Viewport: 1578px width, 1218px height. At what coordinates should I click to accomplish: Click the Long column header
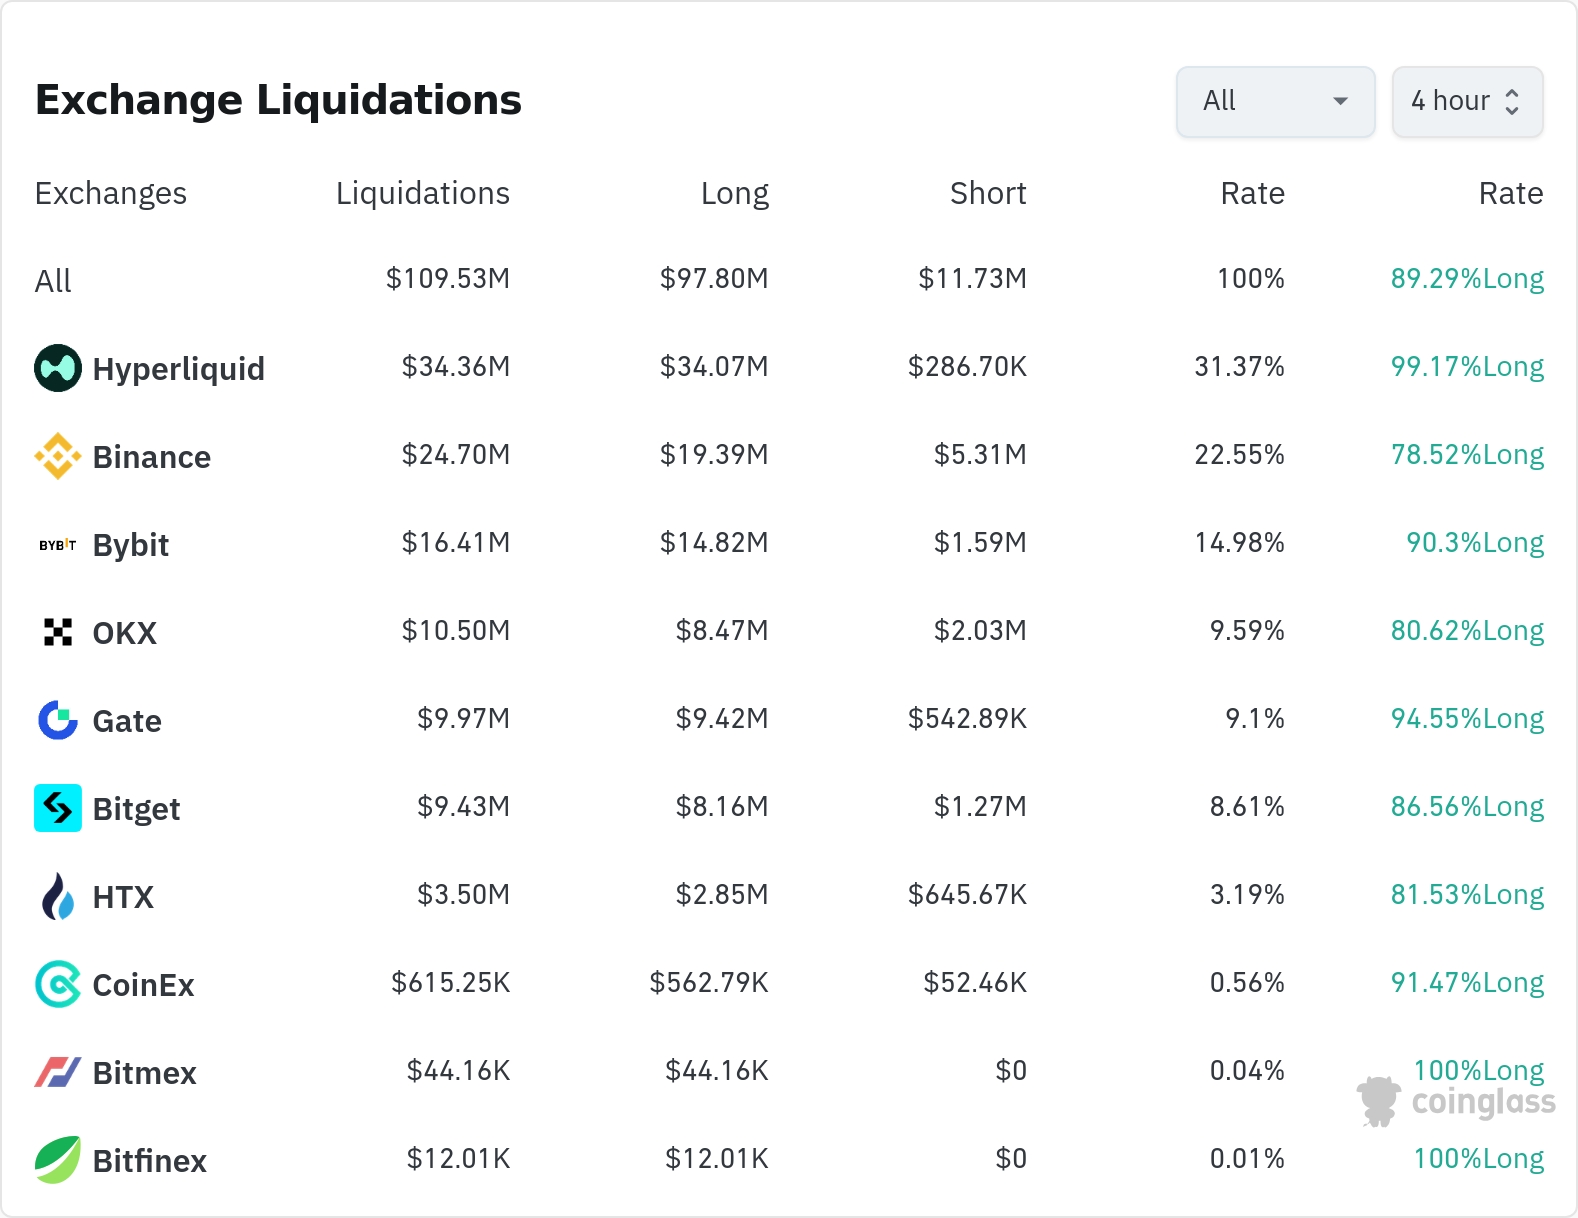(x=734, y=193)
